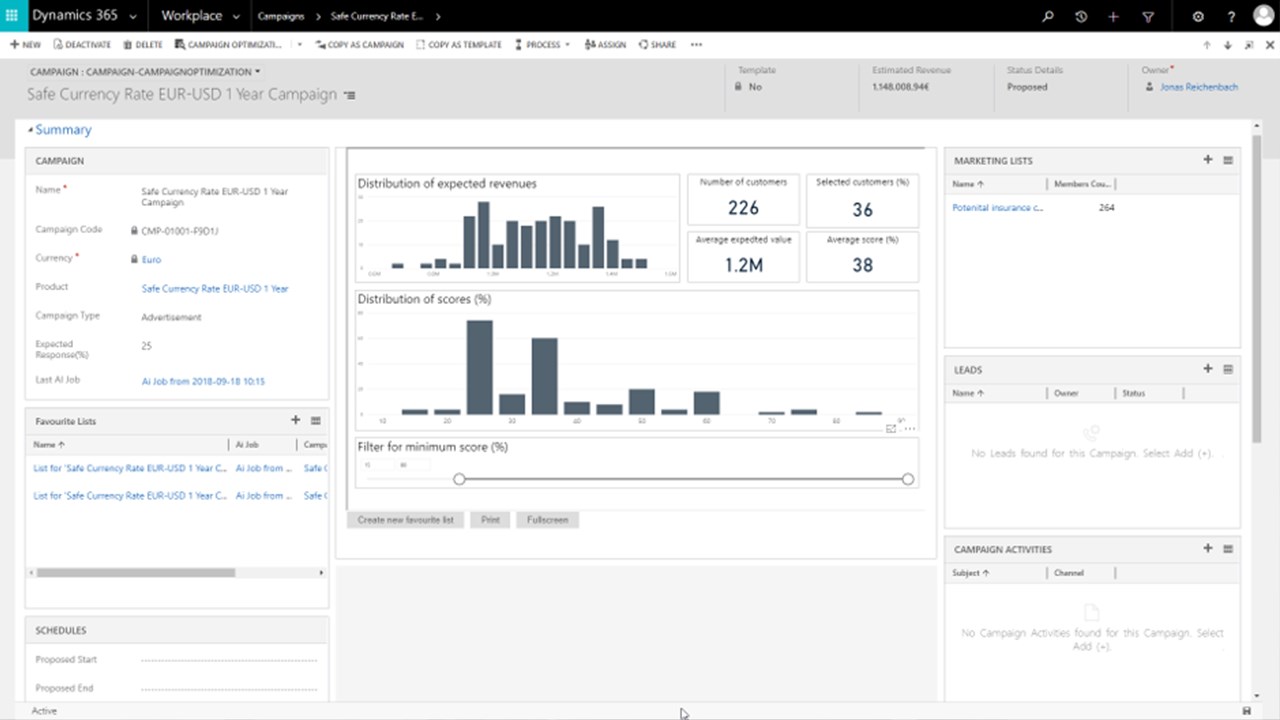Open the search icon in top bar
Viewport: 1280px width, 720px height.
click(1048, 17)
